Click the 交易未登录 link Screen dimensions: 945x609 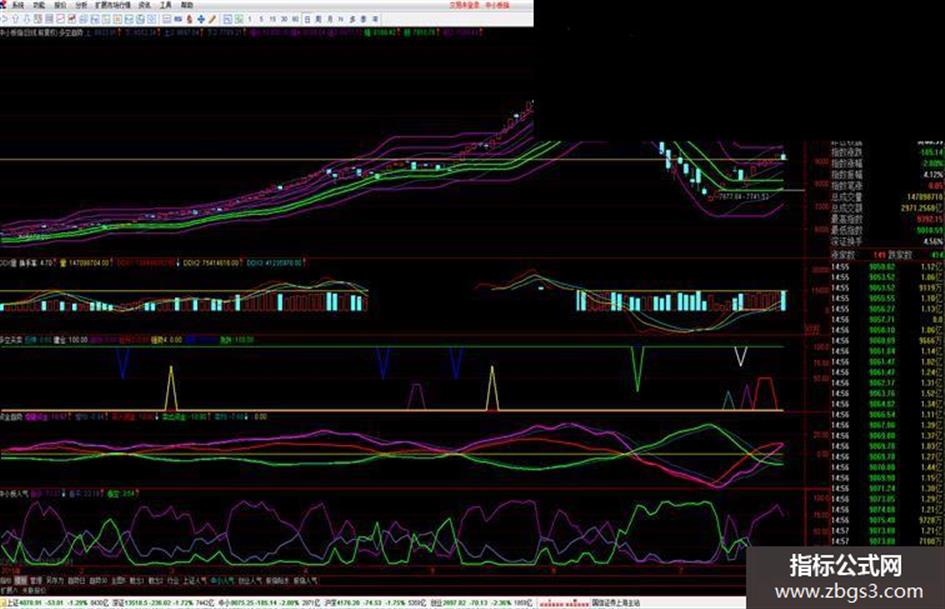(463, 5)
